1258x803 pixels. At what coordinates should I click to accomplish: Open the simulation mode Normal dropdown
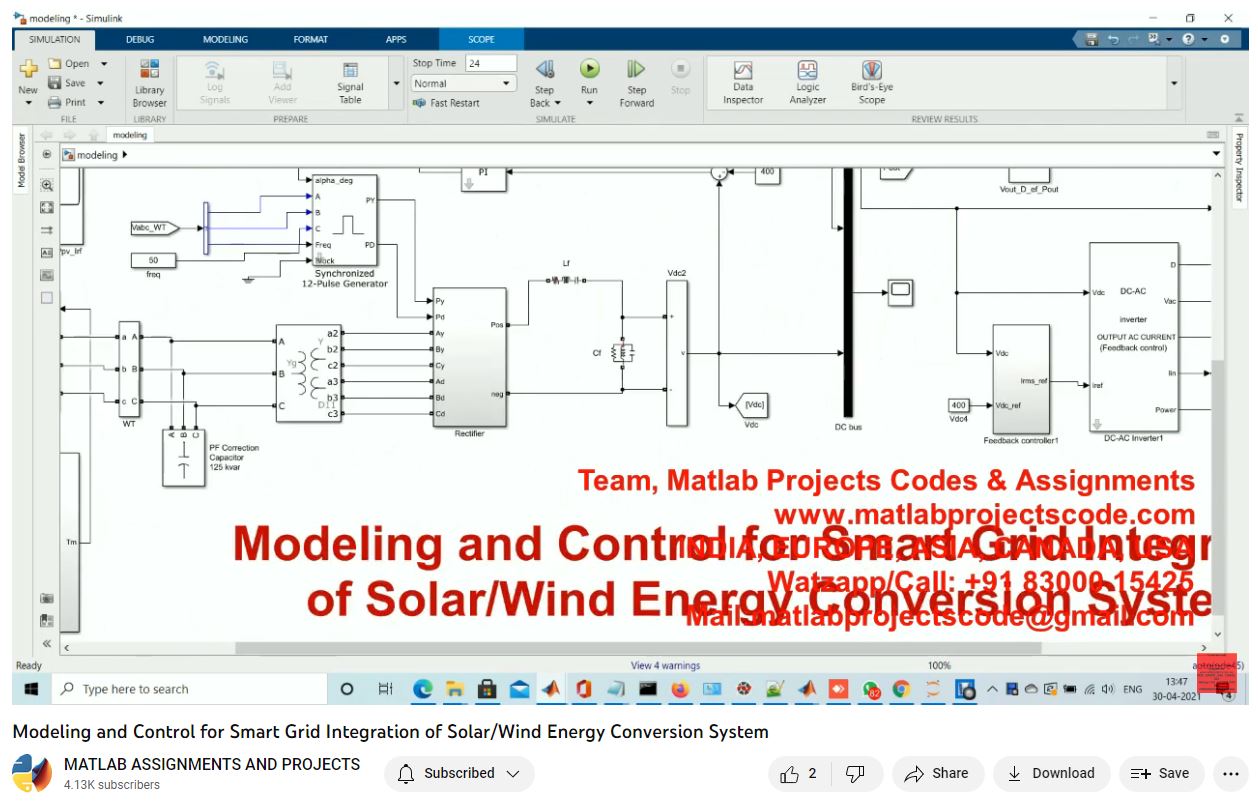[464, 84]
